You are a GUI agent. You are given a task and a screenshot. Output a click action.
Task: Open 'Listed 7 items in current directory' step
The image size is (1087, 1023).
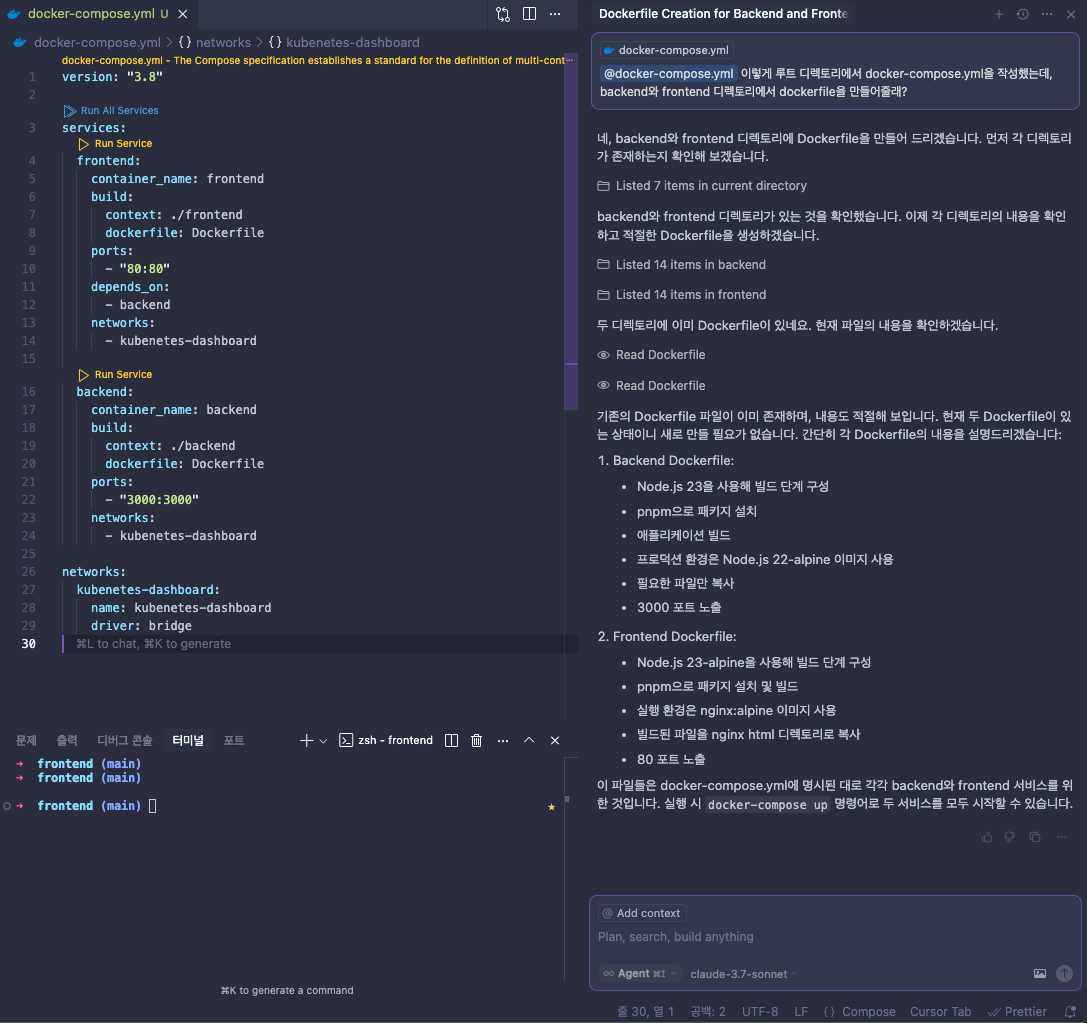[702, 186]
